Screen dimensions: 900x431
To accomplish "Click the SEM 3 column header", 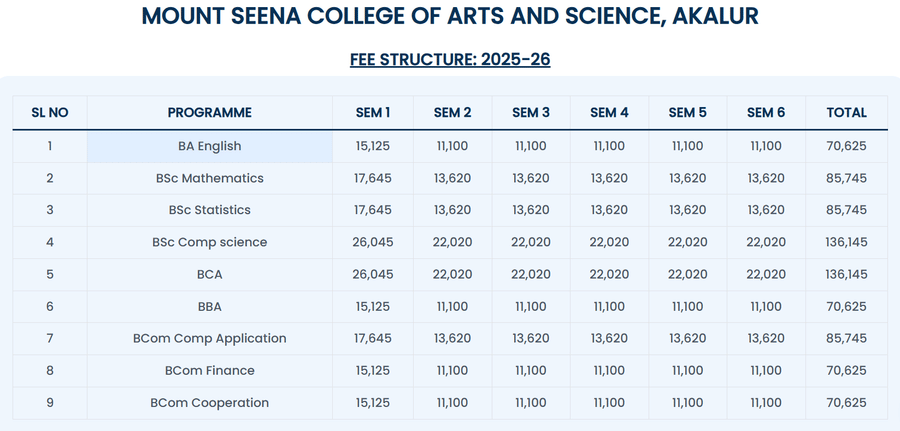I will coord(531,113).
